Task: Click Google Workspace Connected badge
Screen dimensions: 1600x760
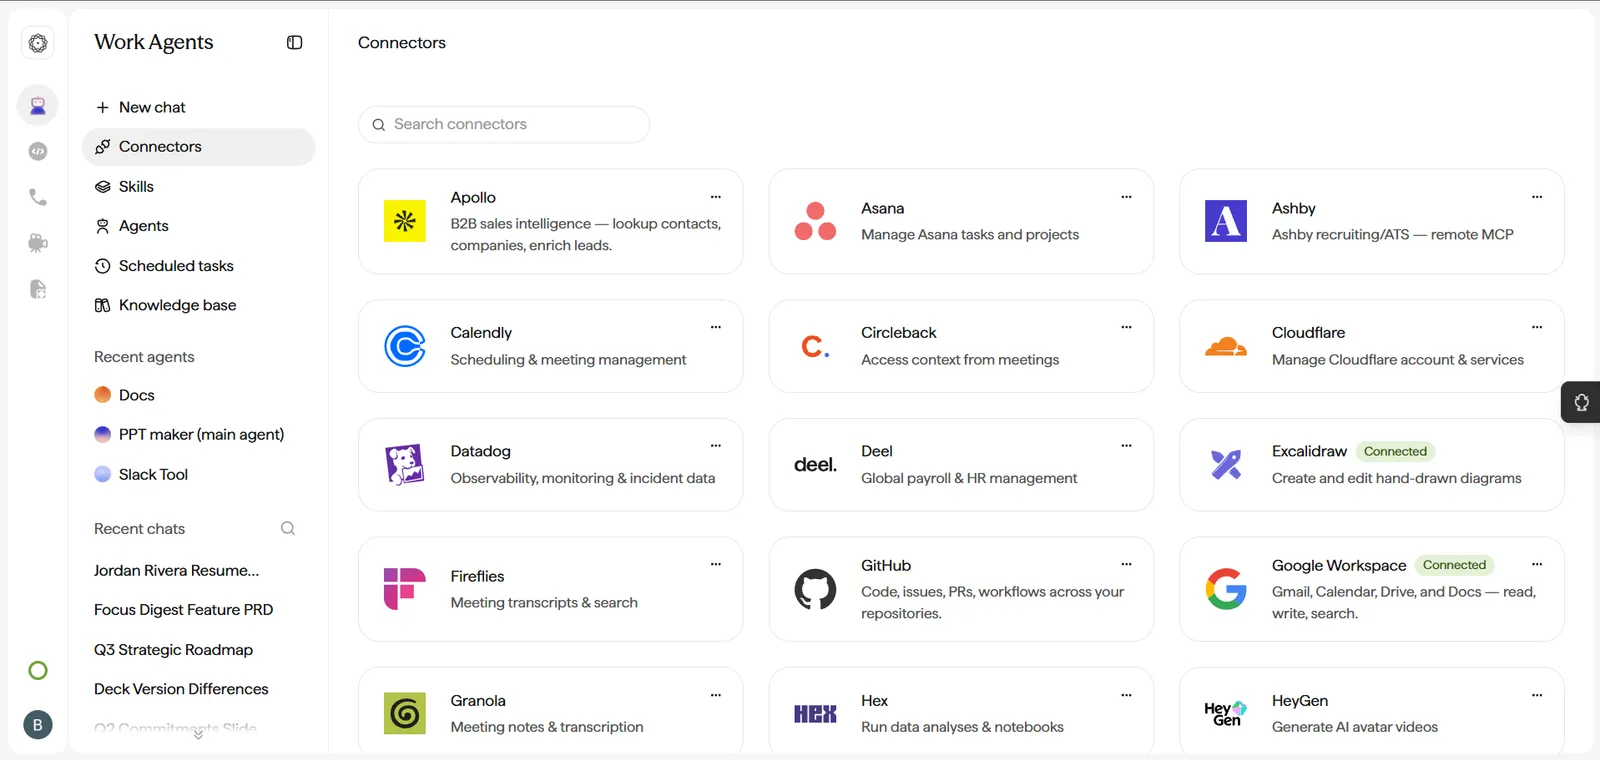Action: click(x=1454, y=565)
